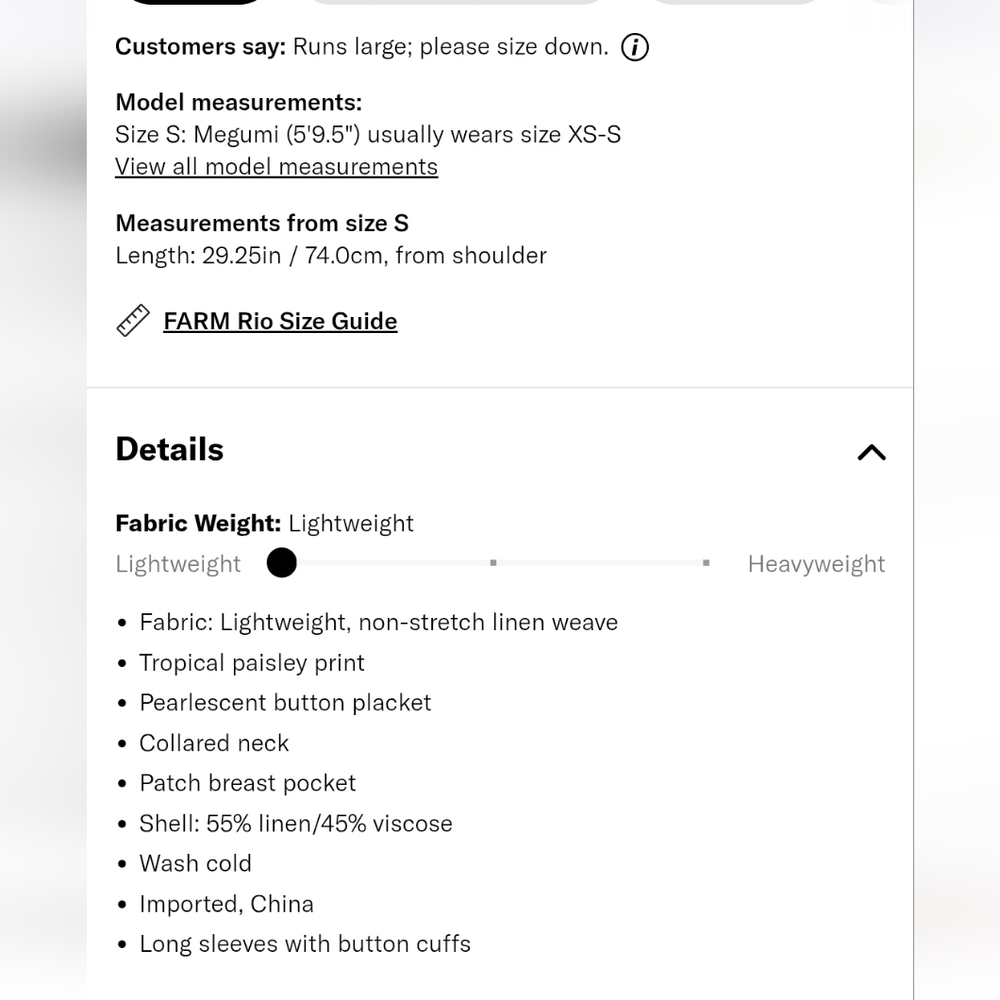Click the middle marker on fabric weight slider
This screenshot has width=1000, height=1000.
point(493,563)
